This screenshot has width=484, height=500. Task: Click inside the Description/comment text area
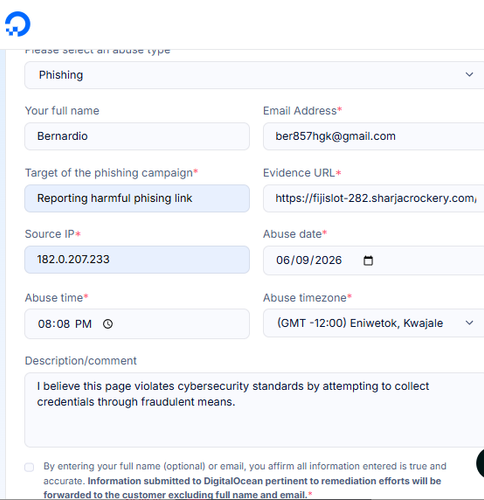point(254,410)
